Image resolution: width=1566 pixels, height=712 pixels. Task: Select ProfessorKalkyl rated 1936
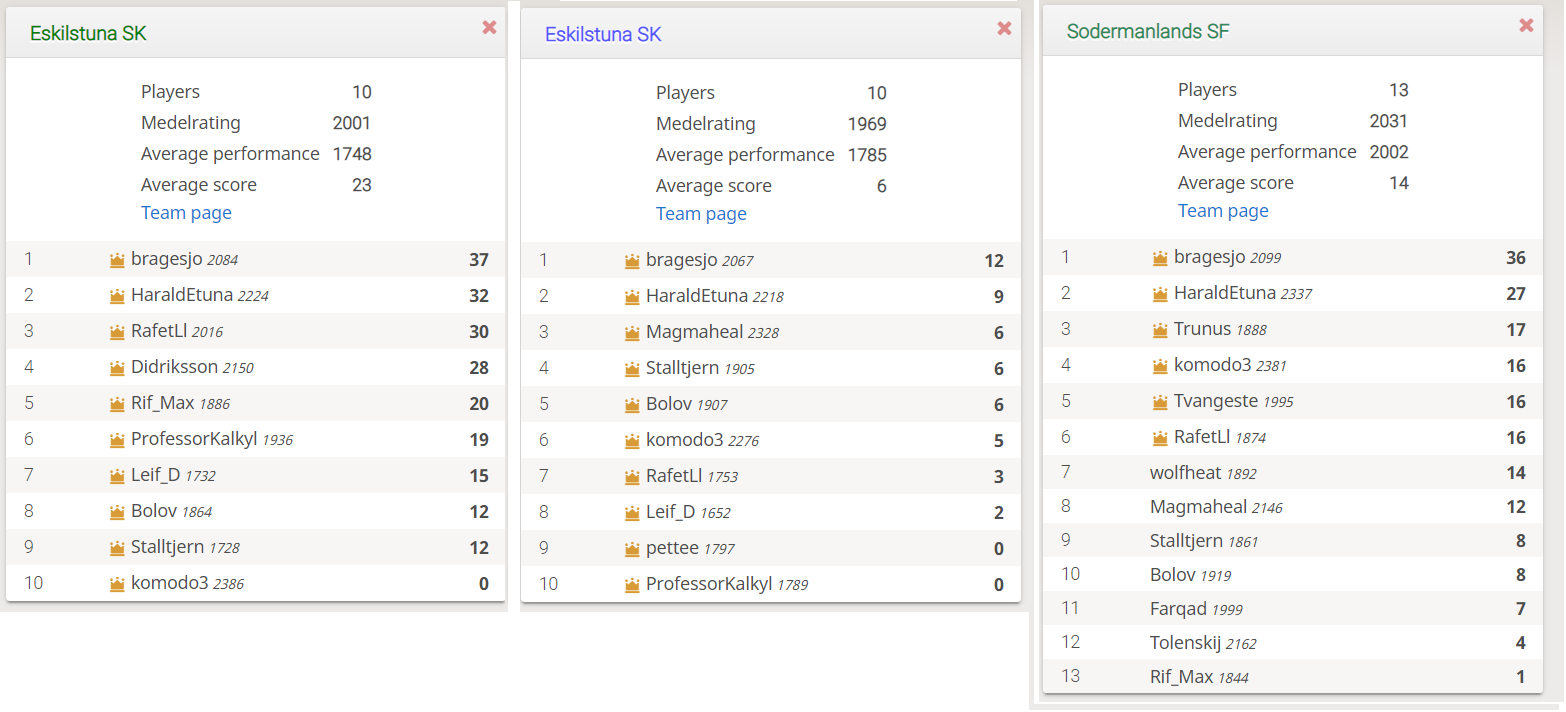(x=256, y=440)
